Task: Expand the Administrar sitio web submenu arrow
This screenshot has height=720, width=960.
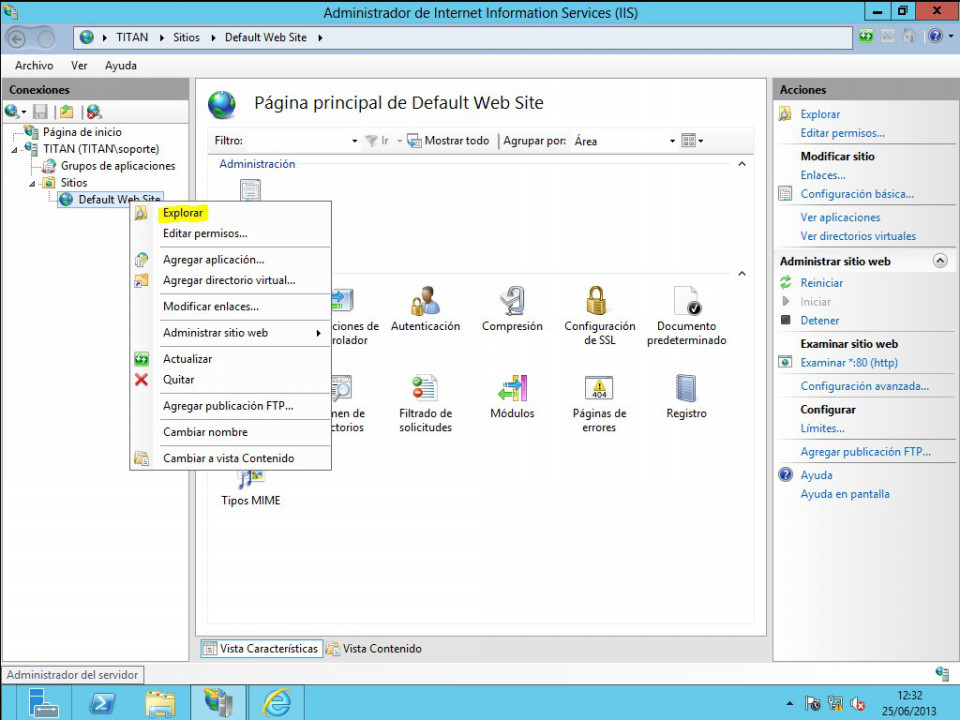Action: pyautogui.click(x=318, y=333)
